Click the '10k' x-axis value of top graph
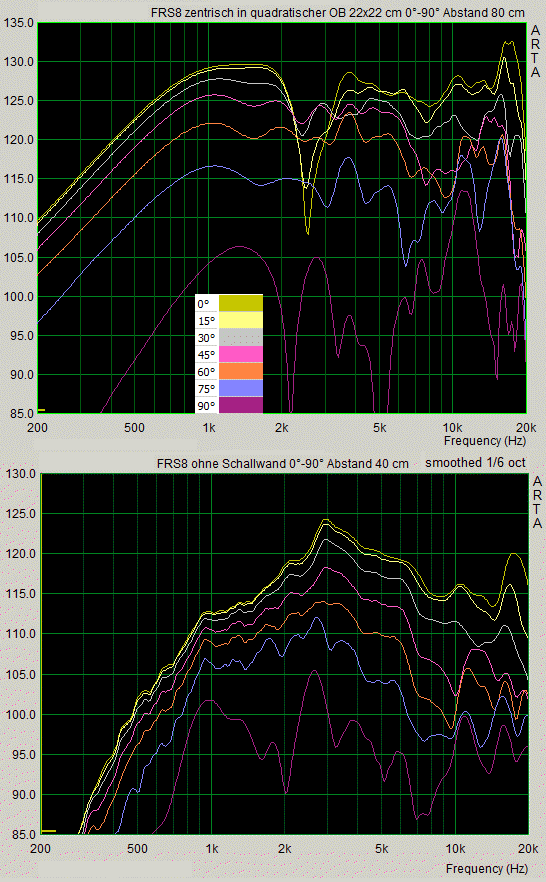This screenshot has height=882, width=546. (x=452, y=428)
